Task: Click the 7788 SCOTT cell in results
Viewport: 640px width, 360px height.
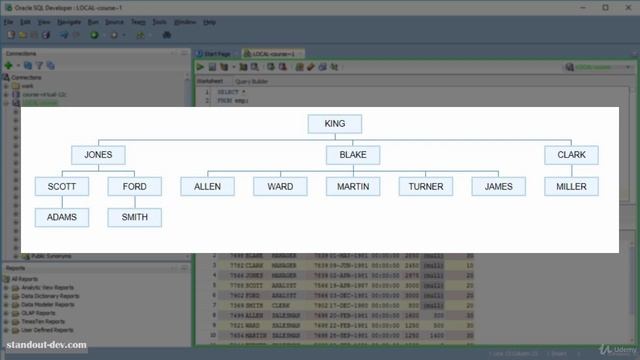Action: (246, 286)
